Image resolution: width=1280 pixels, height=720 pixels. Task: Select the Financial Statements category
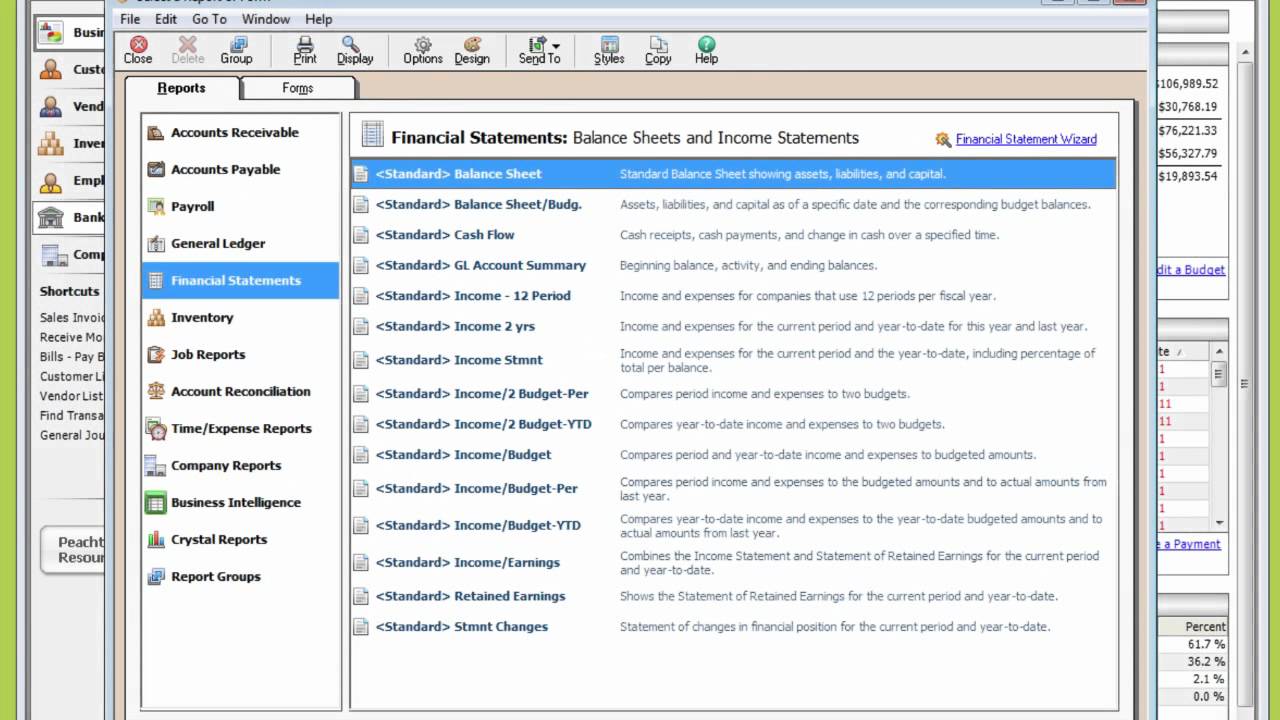pyautogui.click(x=240, y=280)
